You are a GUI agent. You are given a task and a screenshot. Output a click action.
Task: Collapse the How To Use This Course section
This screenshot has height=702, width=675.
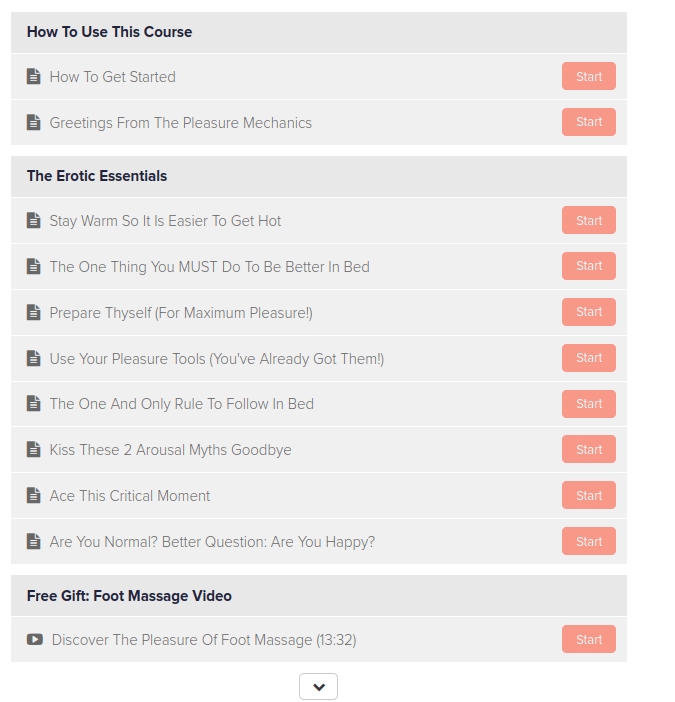[110, 32]
